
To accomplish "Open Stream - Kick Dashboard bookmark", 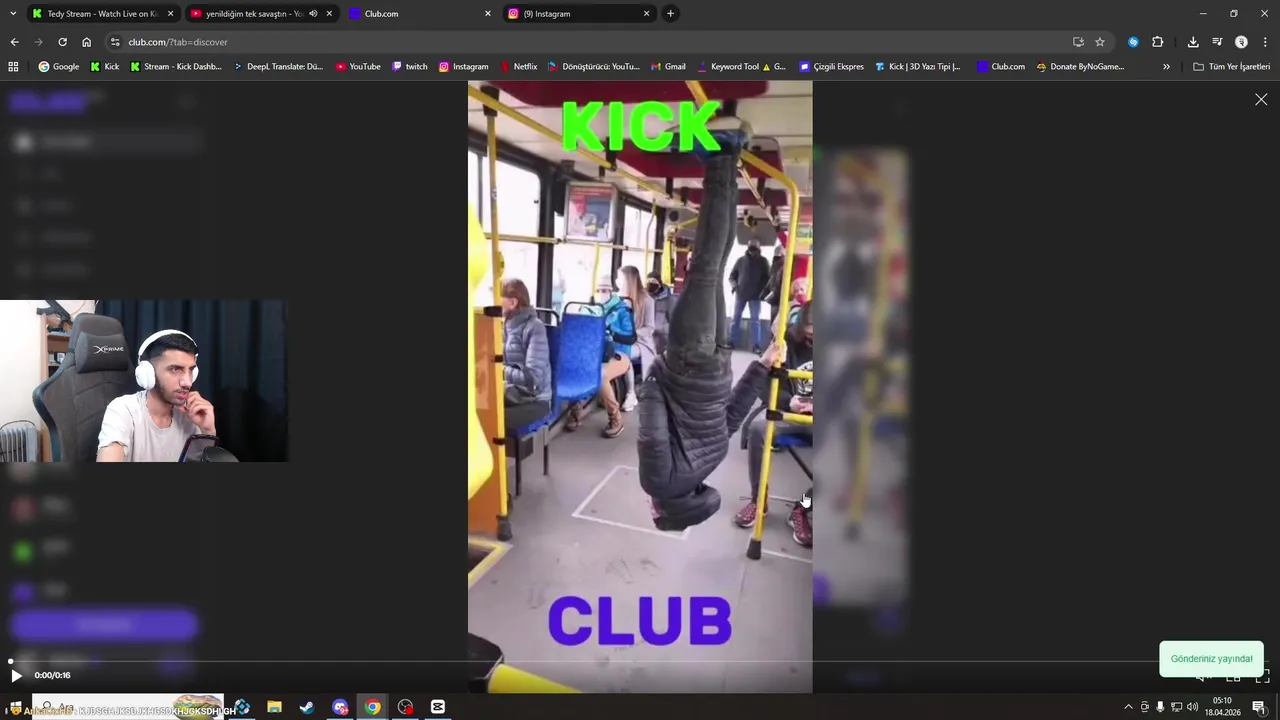I will [176, 67].
